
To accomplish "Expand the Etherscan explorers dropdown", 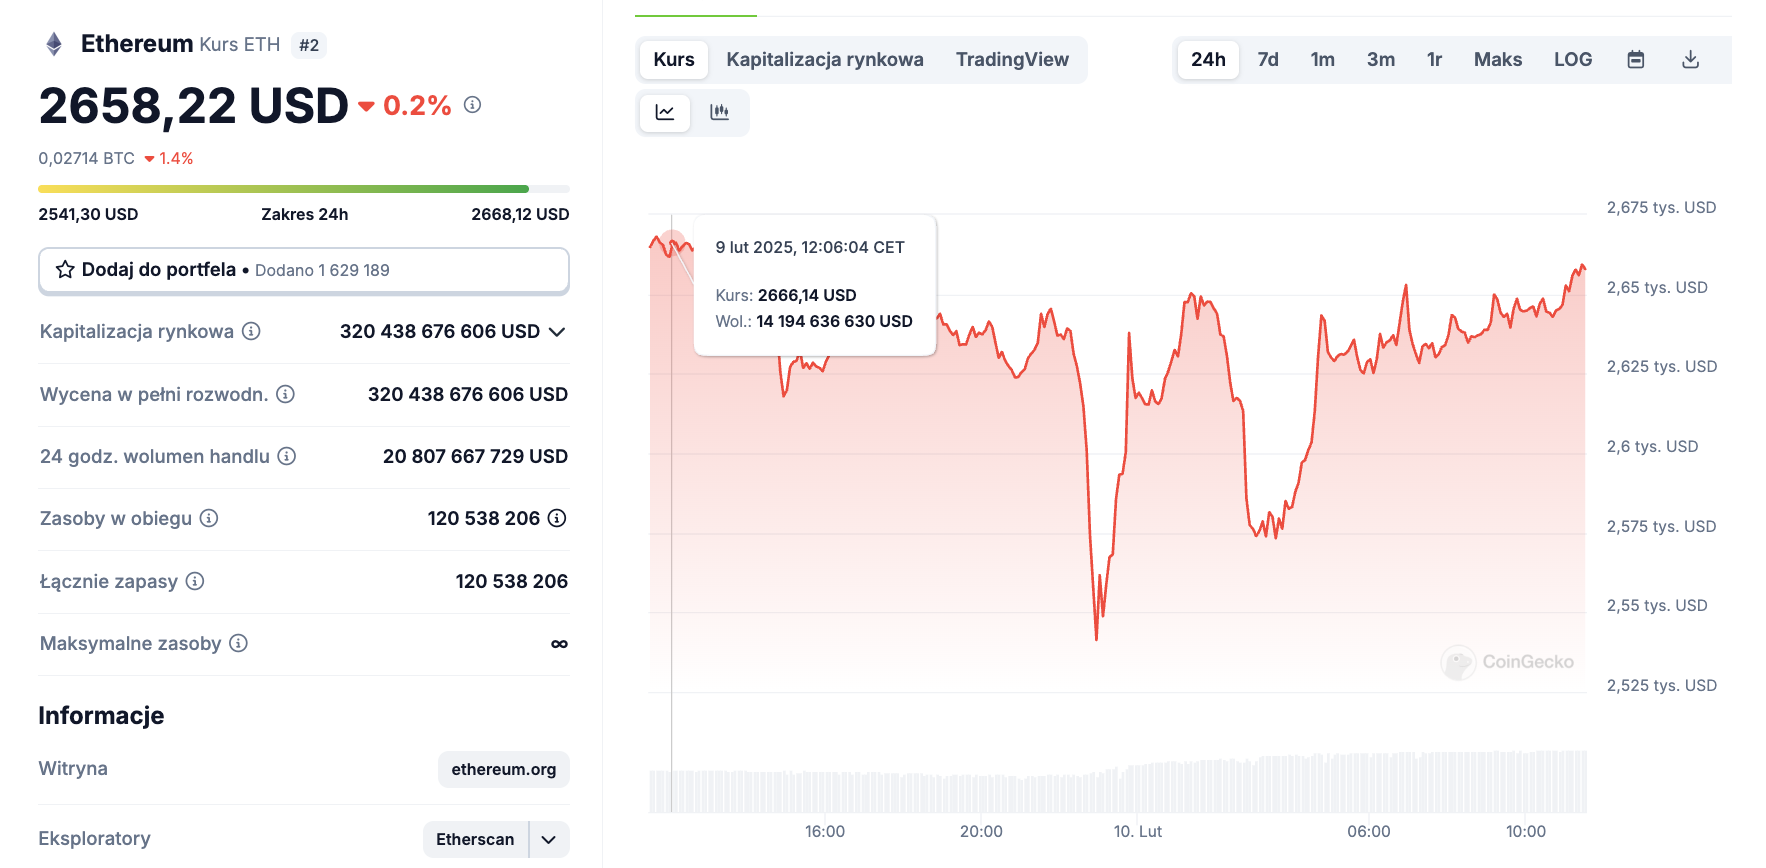I will [x=549, y=840].
